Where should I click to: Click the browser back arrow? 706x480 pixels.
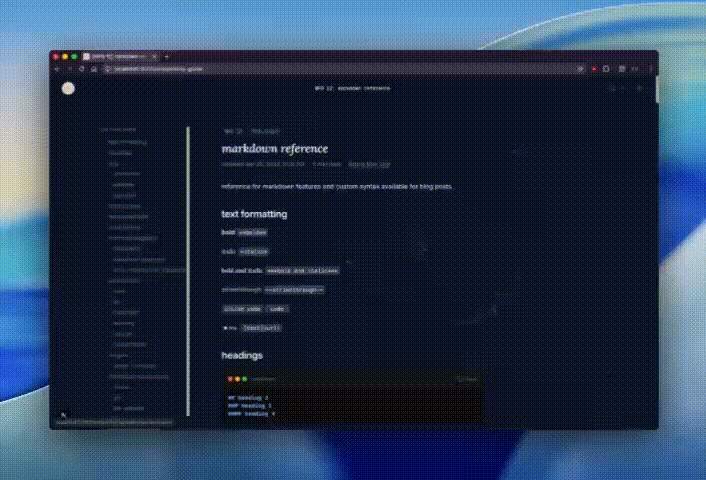tap(59, 69)
